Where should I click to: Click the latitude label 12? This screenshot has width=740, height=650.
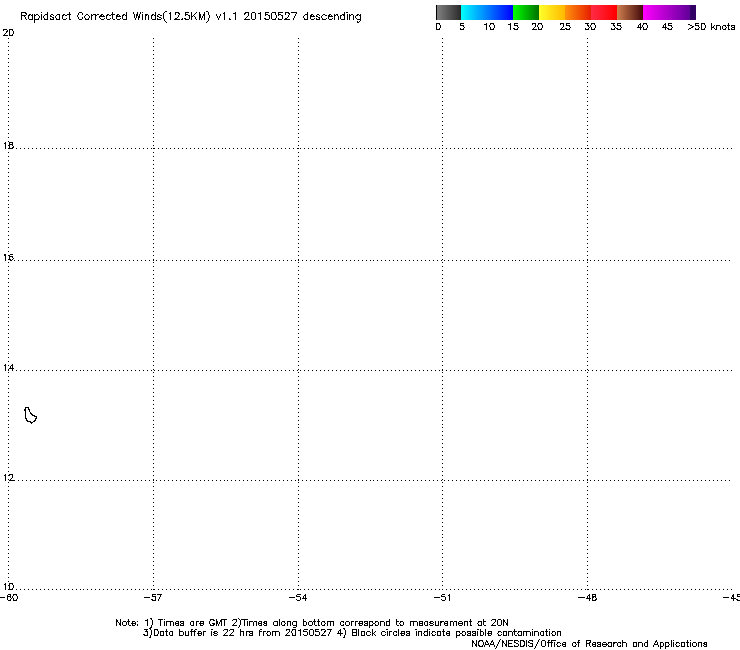[8, 478]
